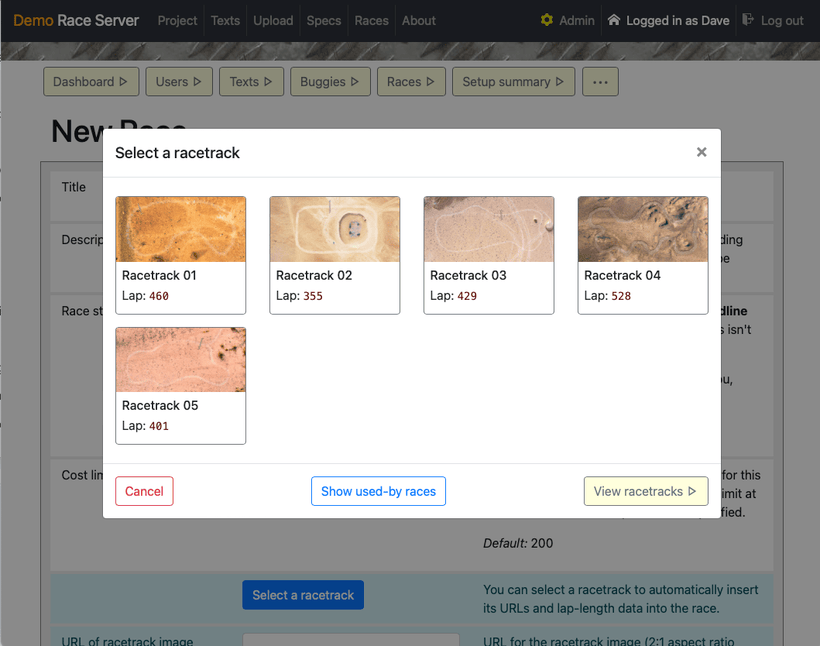Go to Upload in navbar

(x=273, y=20)
